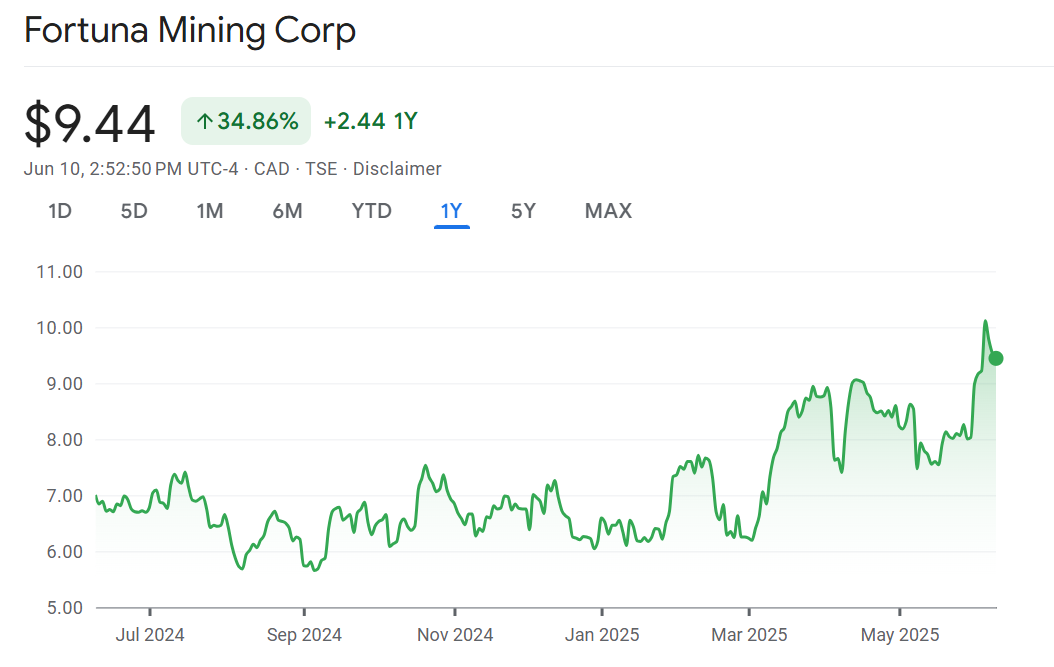Open the Disclaimer link

tap(397, 169)
